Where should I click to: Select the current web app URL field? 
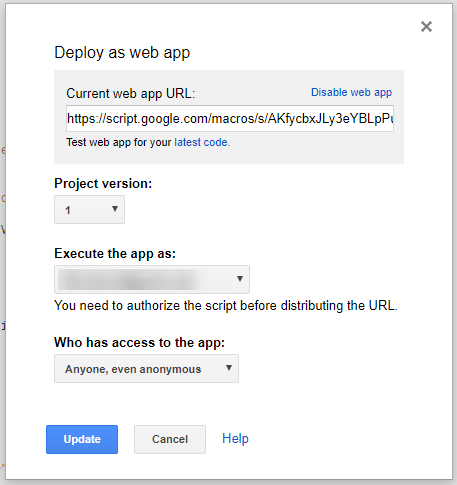tap(230, 119)
